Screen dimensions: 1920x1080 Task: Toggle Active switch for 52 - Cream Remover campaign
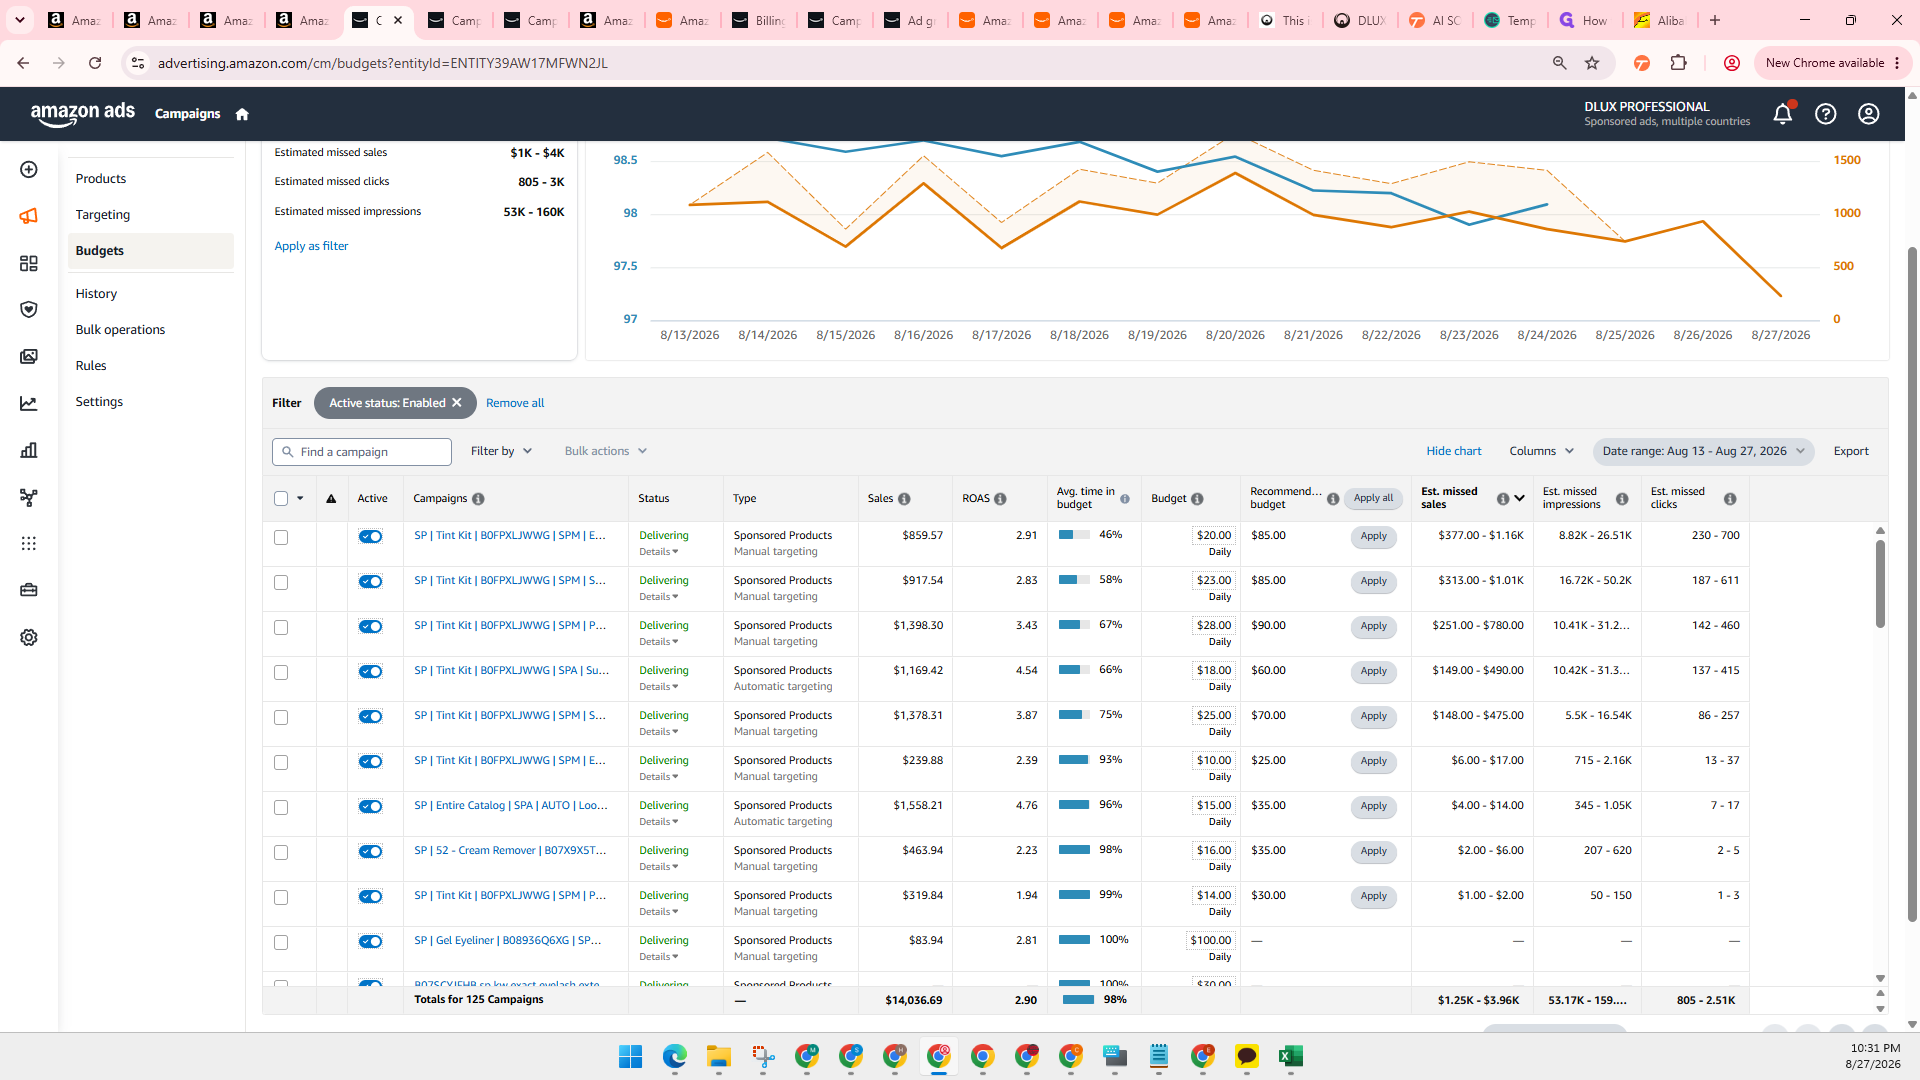click(x=370, y=852)
